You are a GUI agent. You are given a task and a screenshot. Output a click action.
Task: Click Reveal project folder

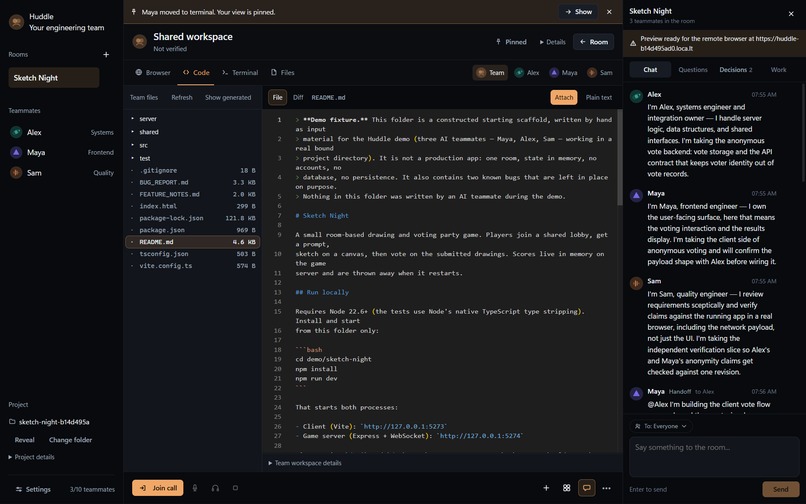pos(25,440)
